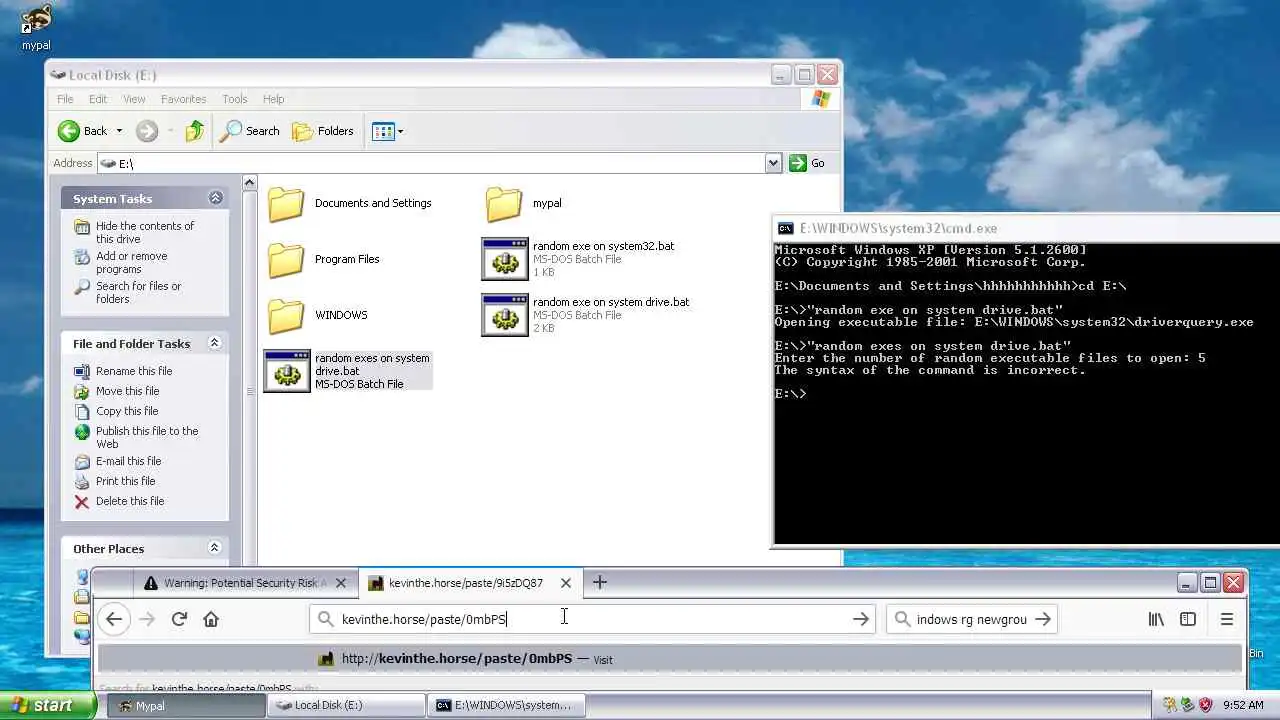Switch to the Mypal taskbar button

185,705
